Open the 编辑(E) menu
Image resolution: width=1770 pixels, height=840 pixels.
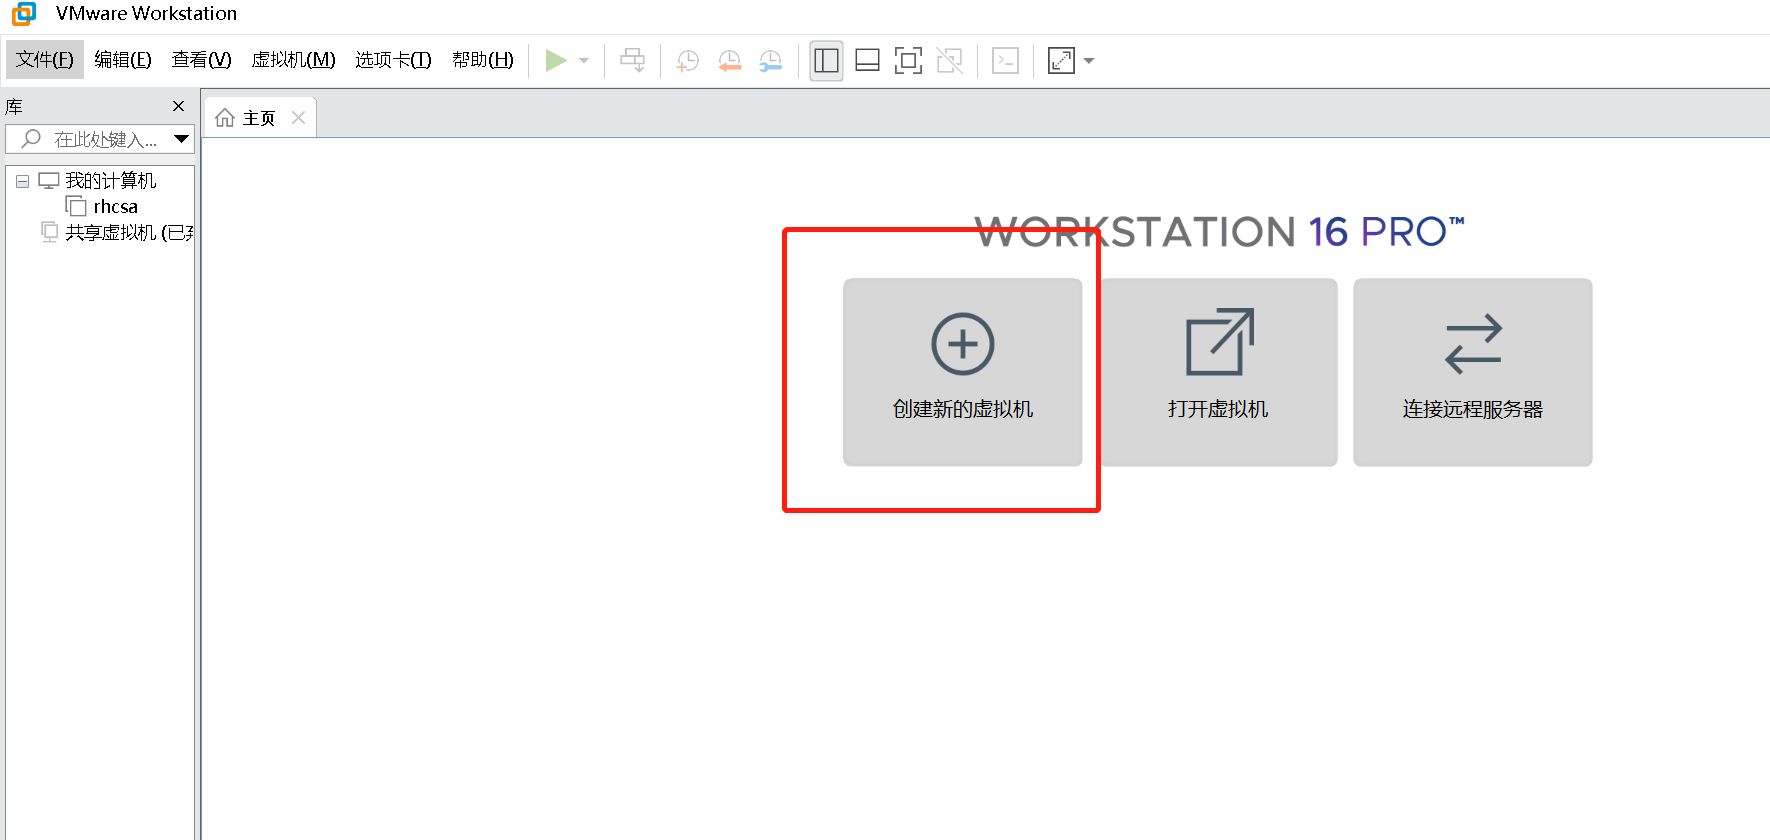123,60
